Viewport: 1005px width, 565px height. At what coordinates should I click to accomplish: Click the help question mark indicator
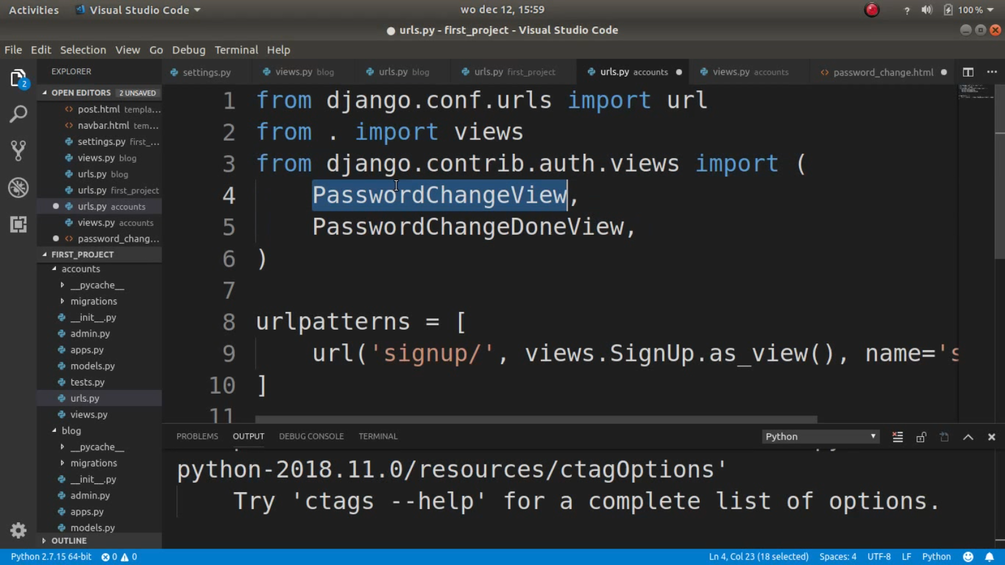906,10
